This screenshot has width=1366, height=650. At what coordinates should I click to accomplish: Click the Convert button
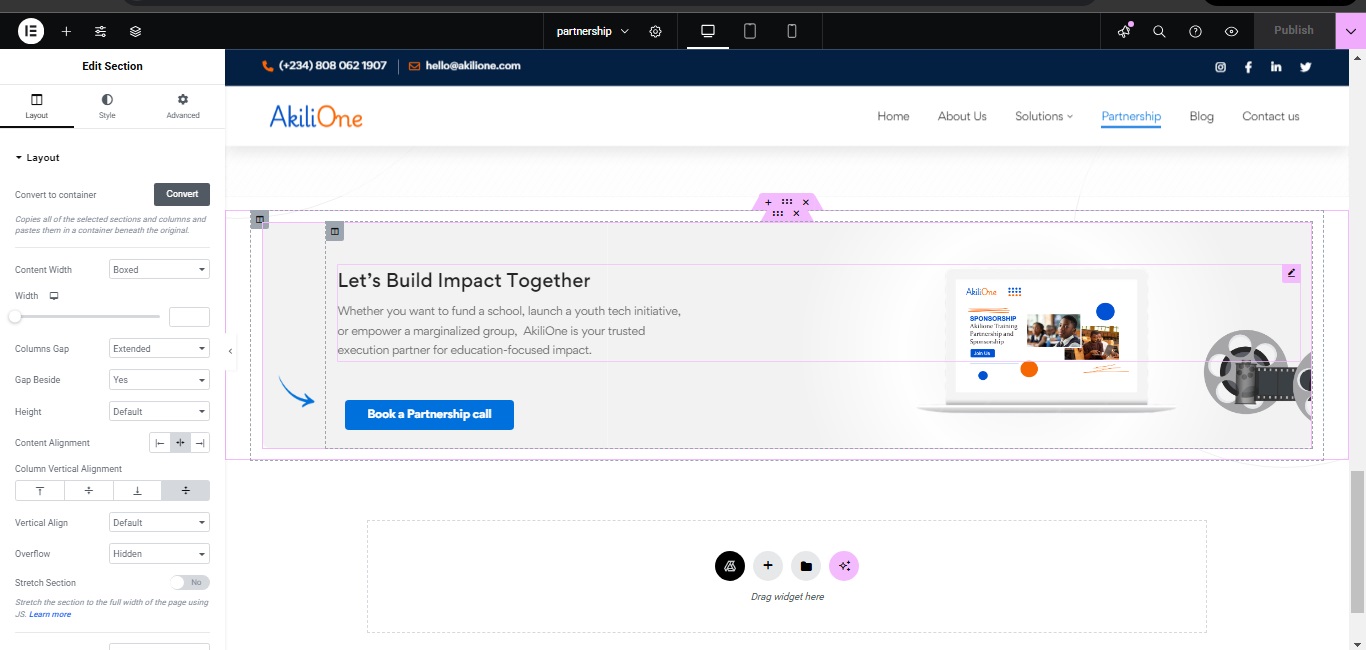point(182,194)
